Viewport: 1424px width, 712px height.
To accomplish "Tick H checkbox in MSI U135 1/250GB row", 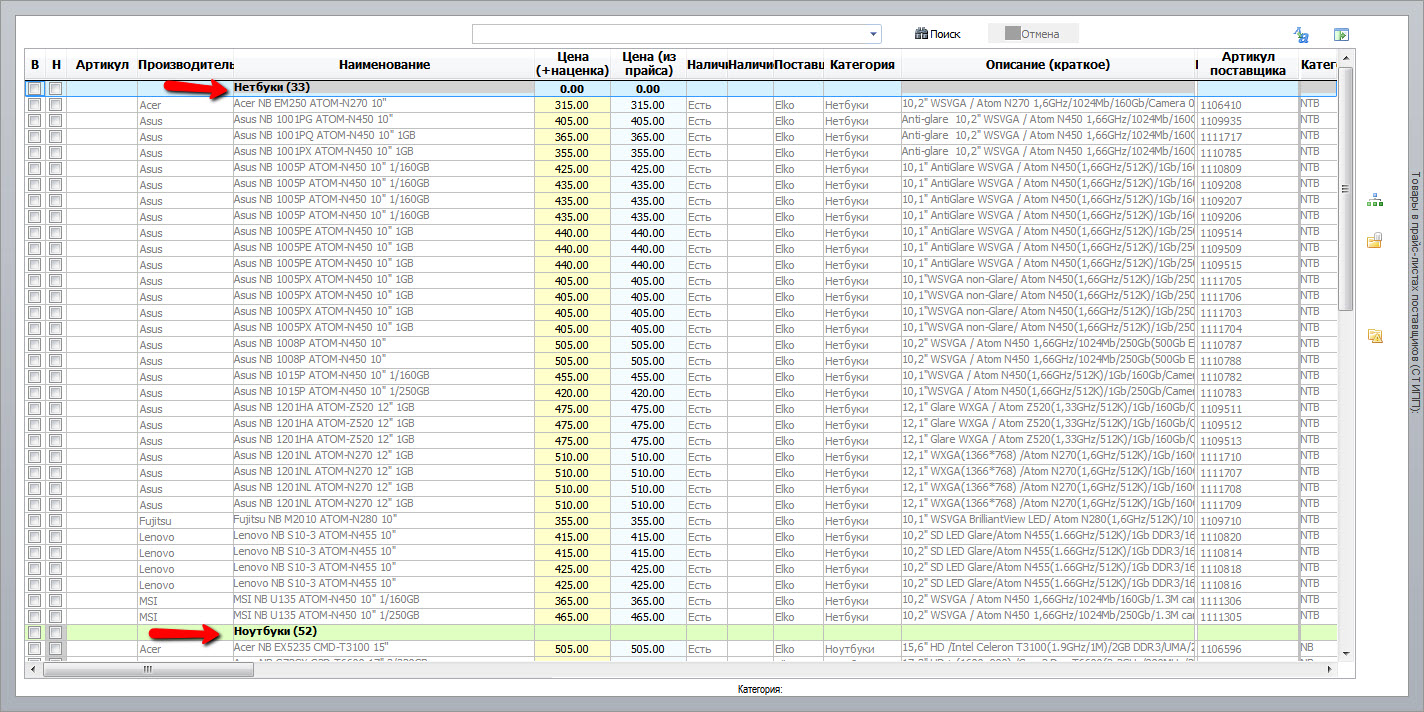I will click(56, 617).
